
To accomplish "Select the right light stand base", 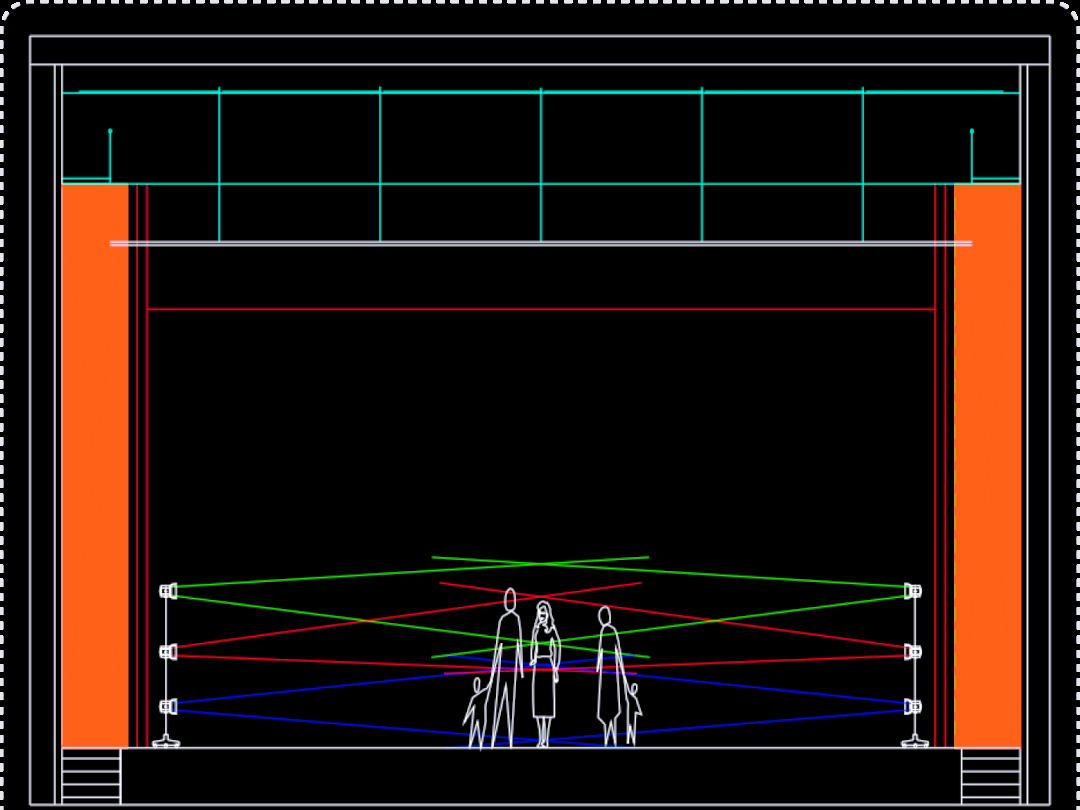I will 914,742.
